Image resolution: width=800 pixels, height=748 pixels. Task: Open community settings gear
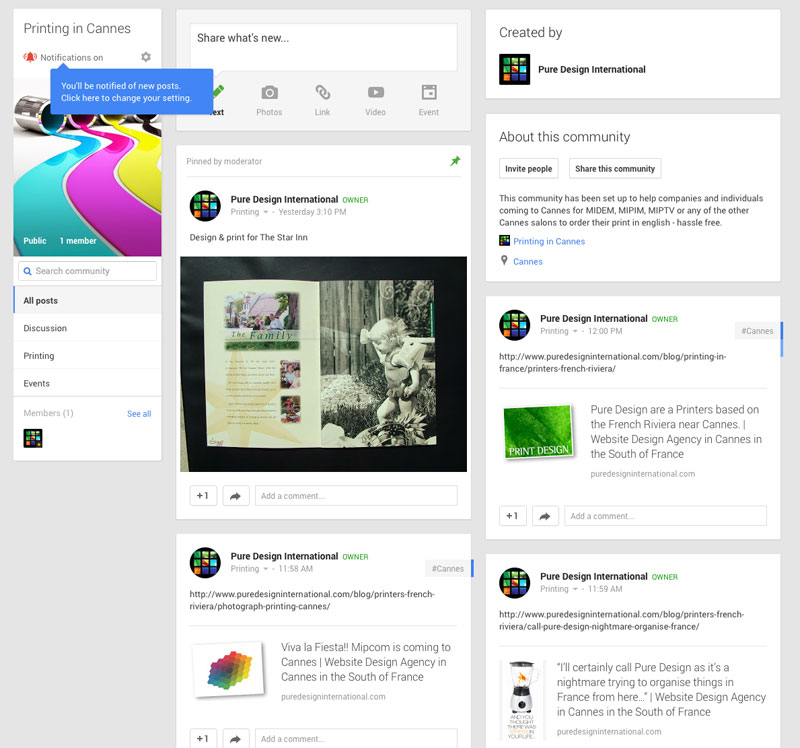click(x=146, y=57)
